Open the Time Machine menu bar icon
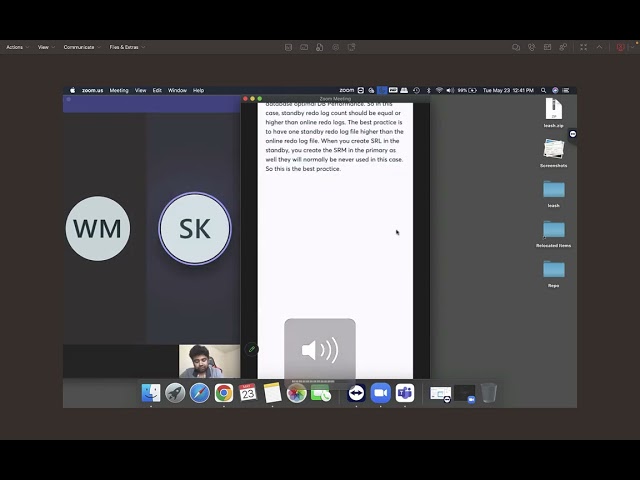The width and height of the screenshot is (640, 480). 416,90
